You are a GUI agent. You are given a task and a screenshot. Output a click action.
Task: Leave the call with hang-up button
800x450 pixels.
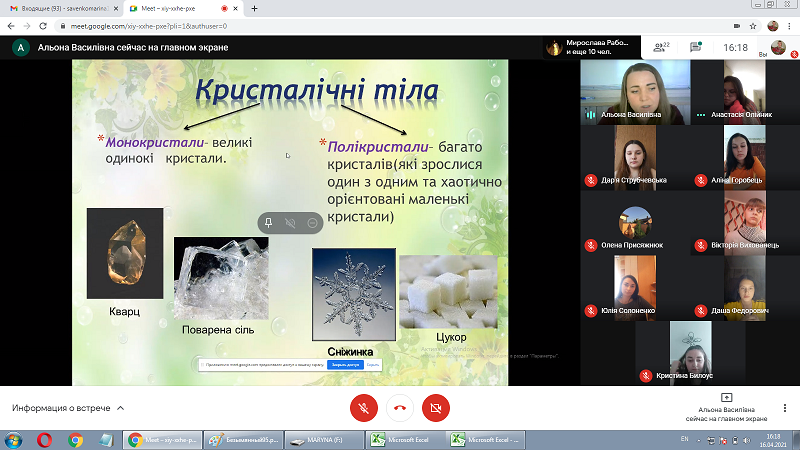coord(399,408)
